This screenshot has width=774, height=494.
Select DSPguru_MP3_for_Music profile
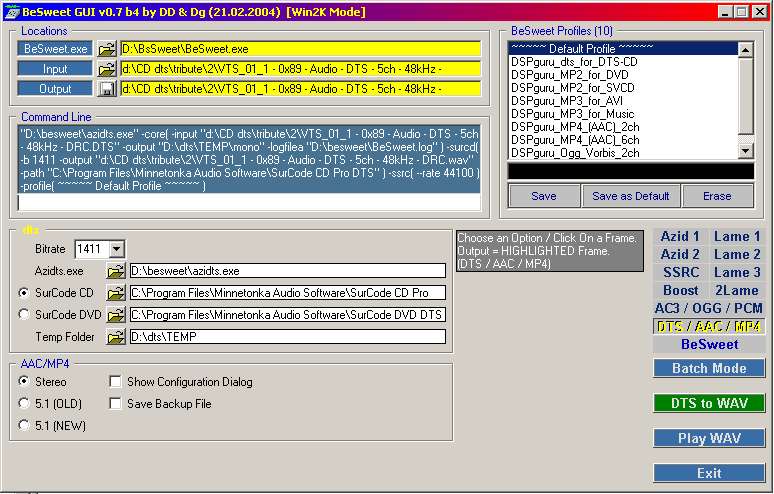tap(623, 114)
